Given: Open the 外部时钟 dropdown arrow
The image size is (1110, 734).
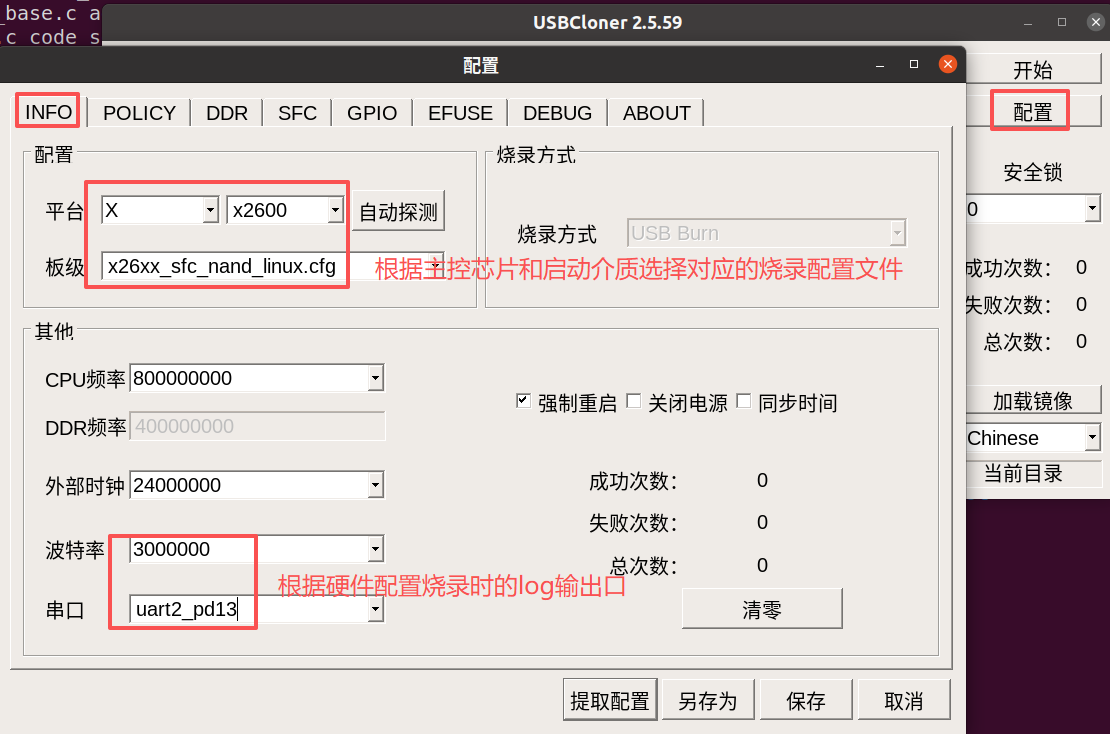Looking at the screenshot, I should [376, 485].
